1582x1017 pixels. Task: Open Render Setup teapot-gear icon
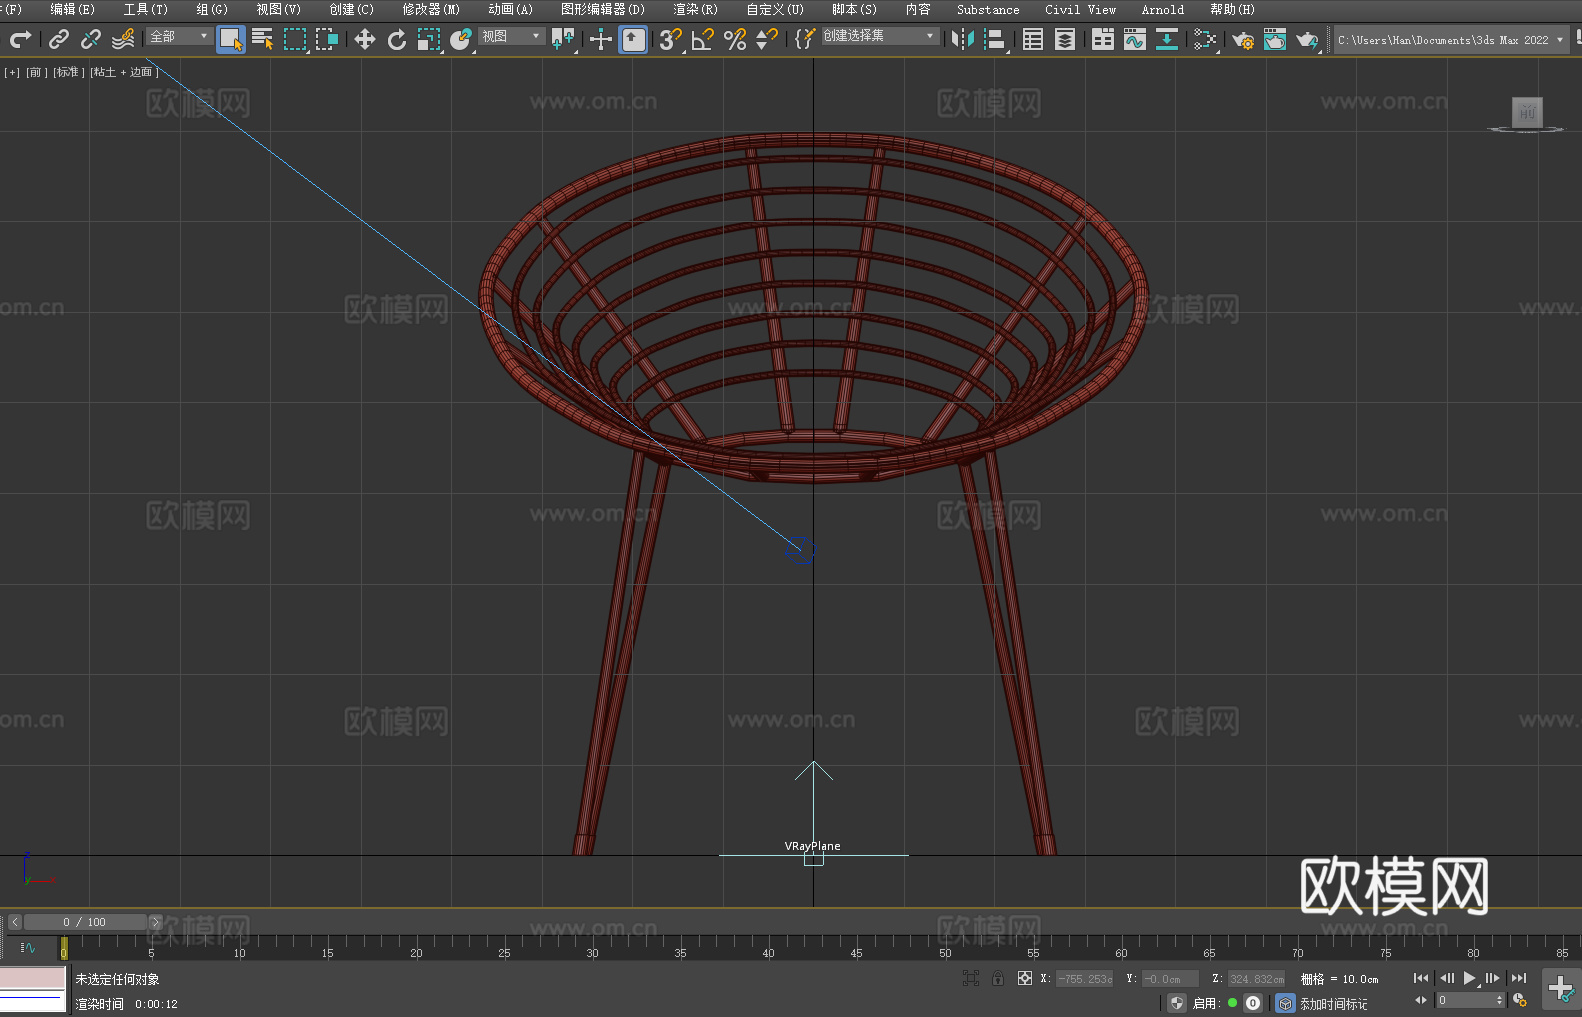coord(1243,39)
